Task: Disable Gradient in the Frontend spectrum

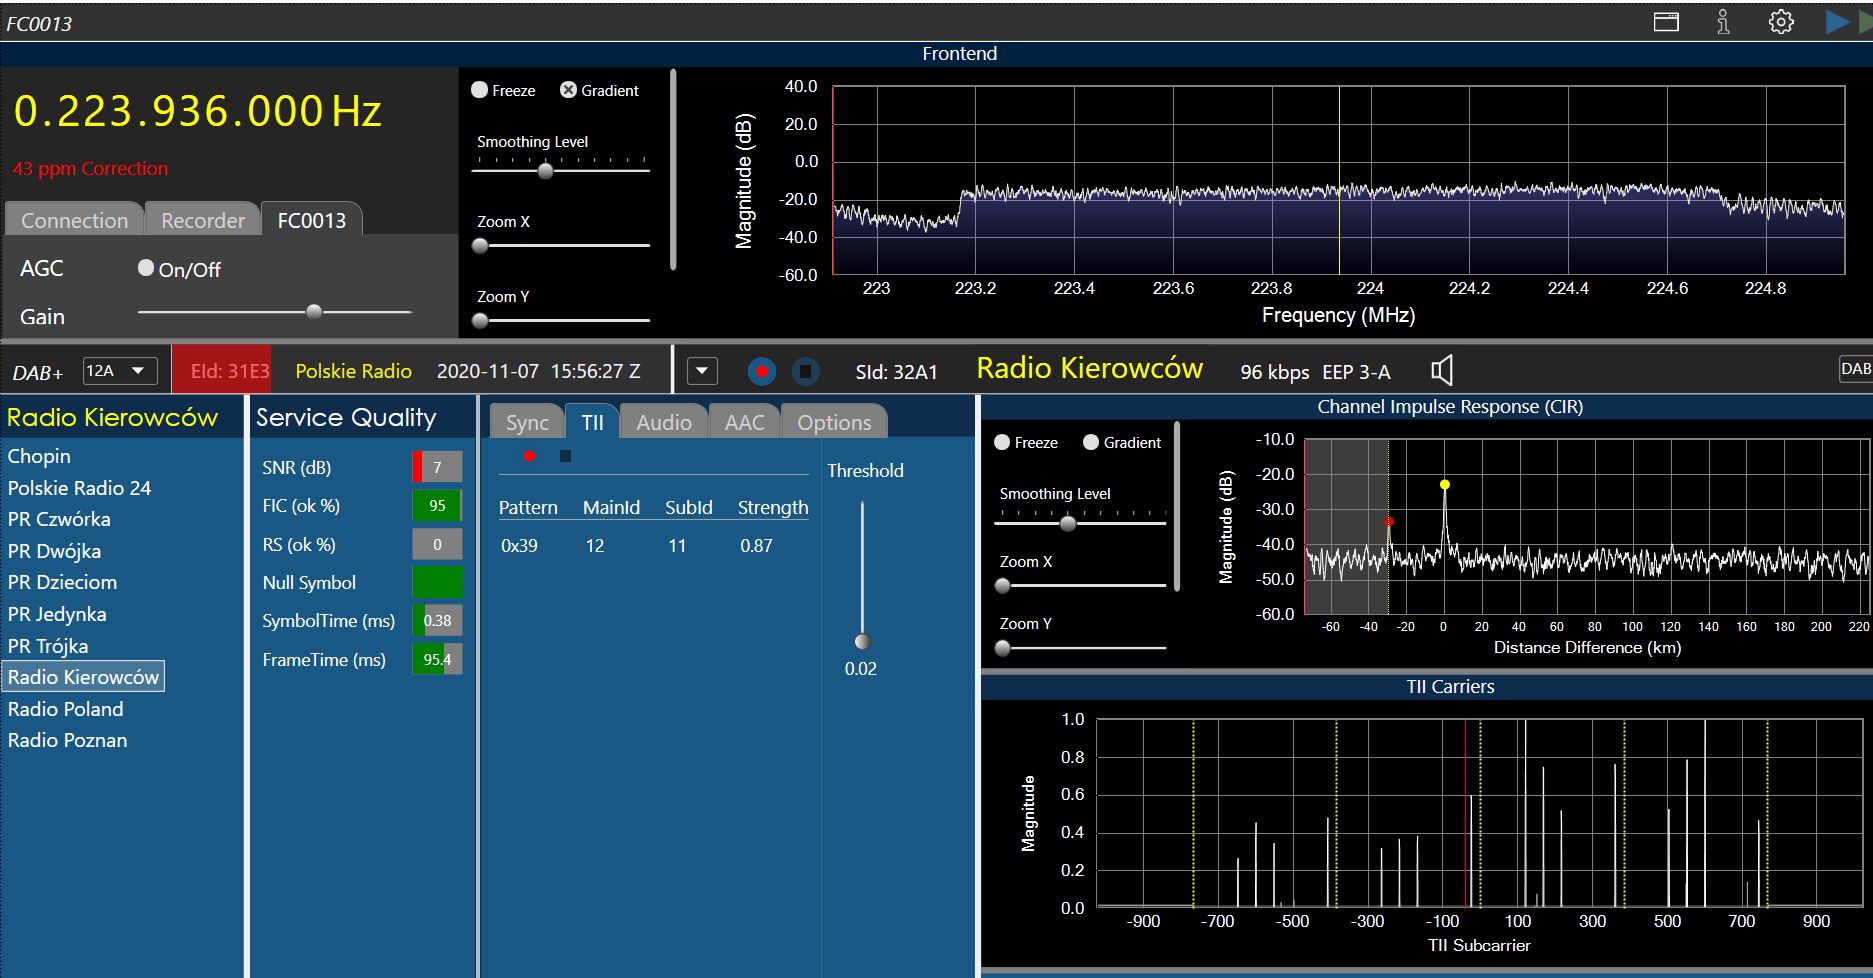Action: point(568,90)
